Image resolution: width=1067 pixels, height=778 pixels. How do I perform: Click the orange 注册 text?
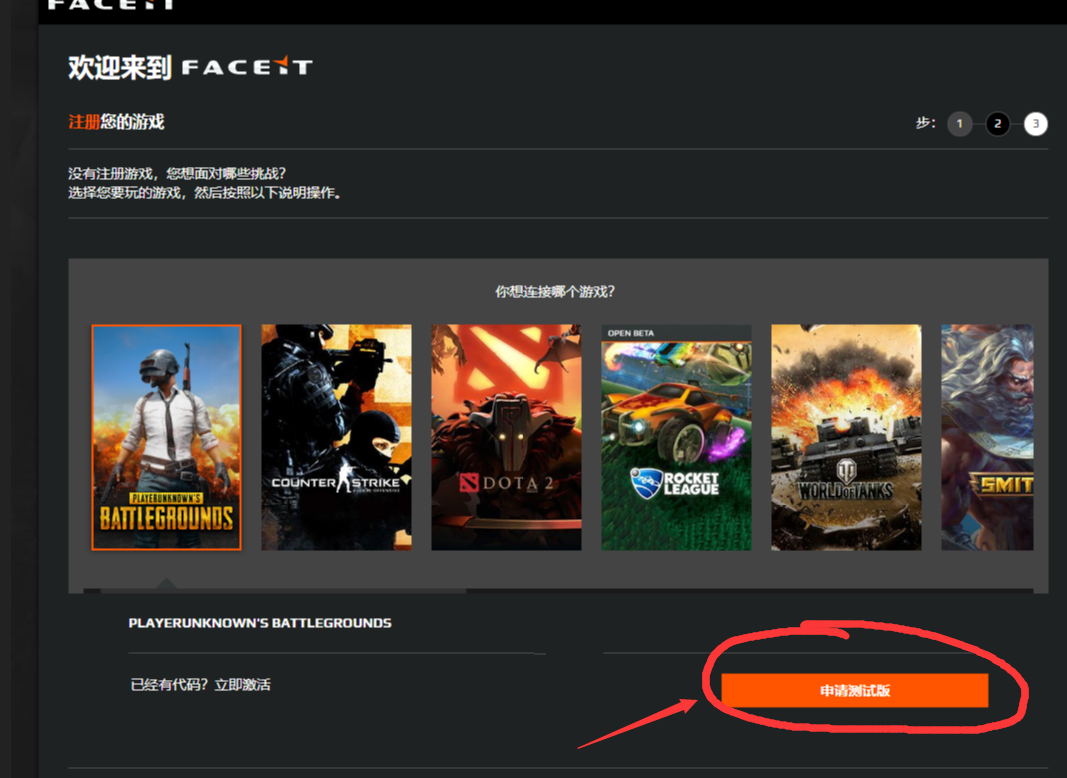click(x=84, y=122)
